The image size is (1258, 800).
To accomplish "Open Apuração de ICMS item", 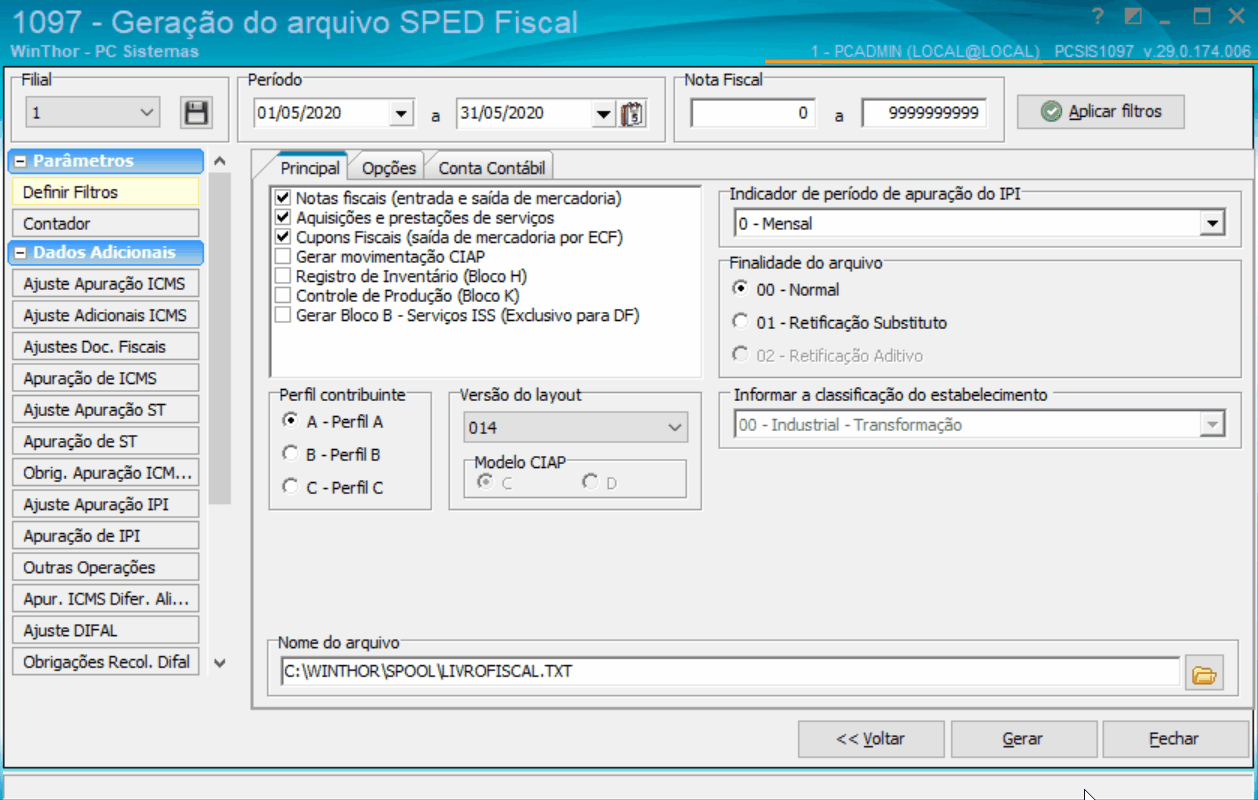I will (x=105, y=378).
